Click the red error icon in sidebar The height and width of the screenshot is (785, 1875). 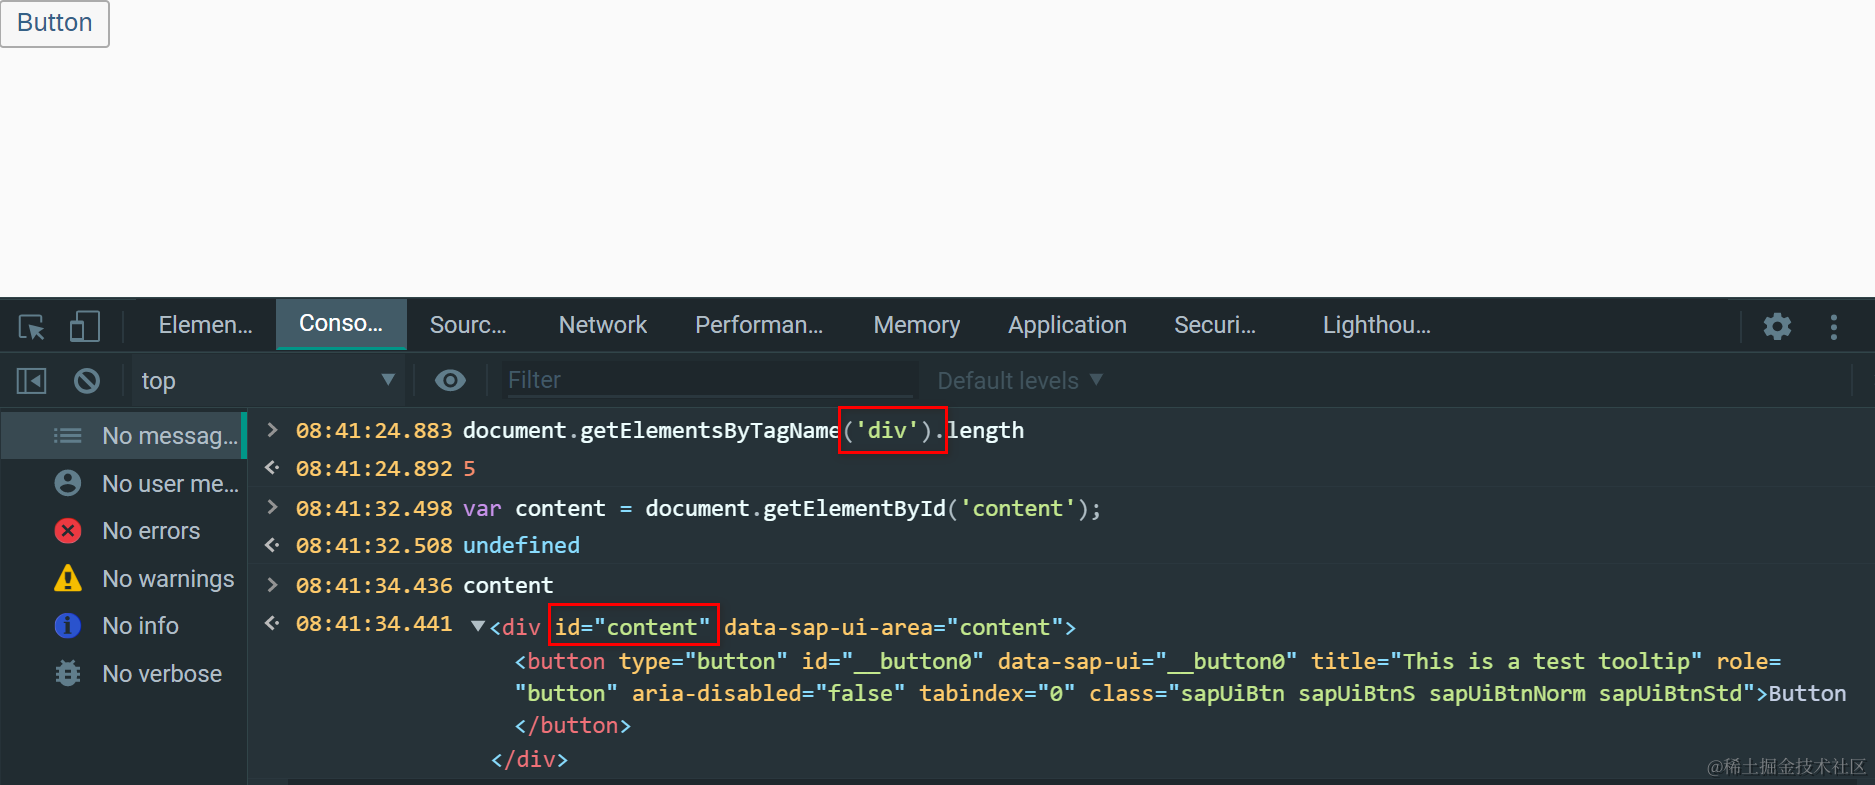pos(68,531)
